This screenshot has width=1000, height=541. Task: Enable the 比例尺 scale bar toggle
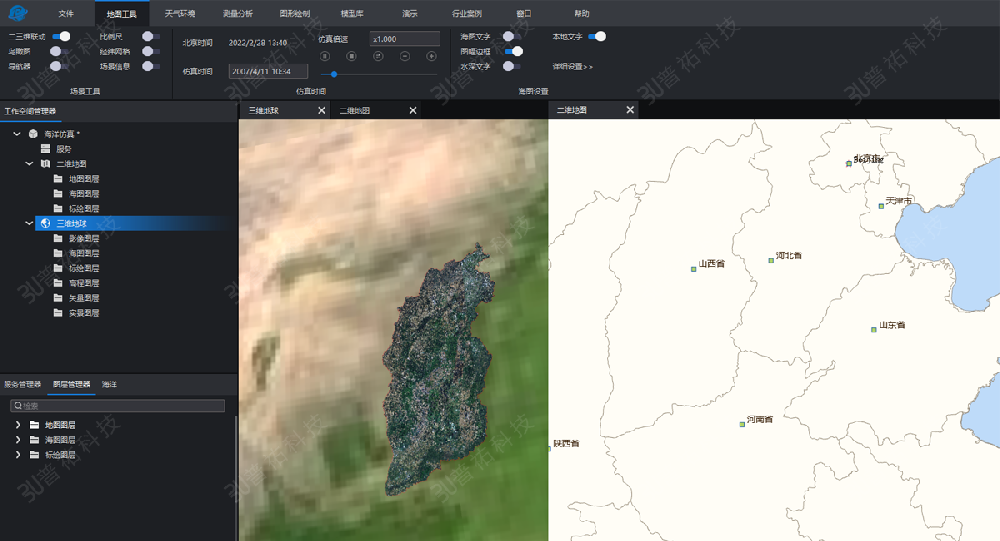click(x=149, y=36)
